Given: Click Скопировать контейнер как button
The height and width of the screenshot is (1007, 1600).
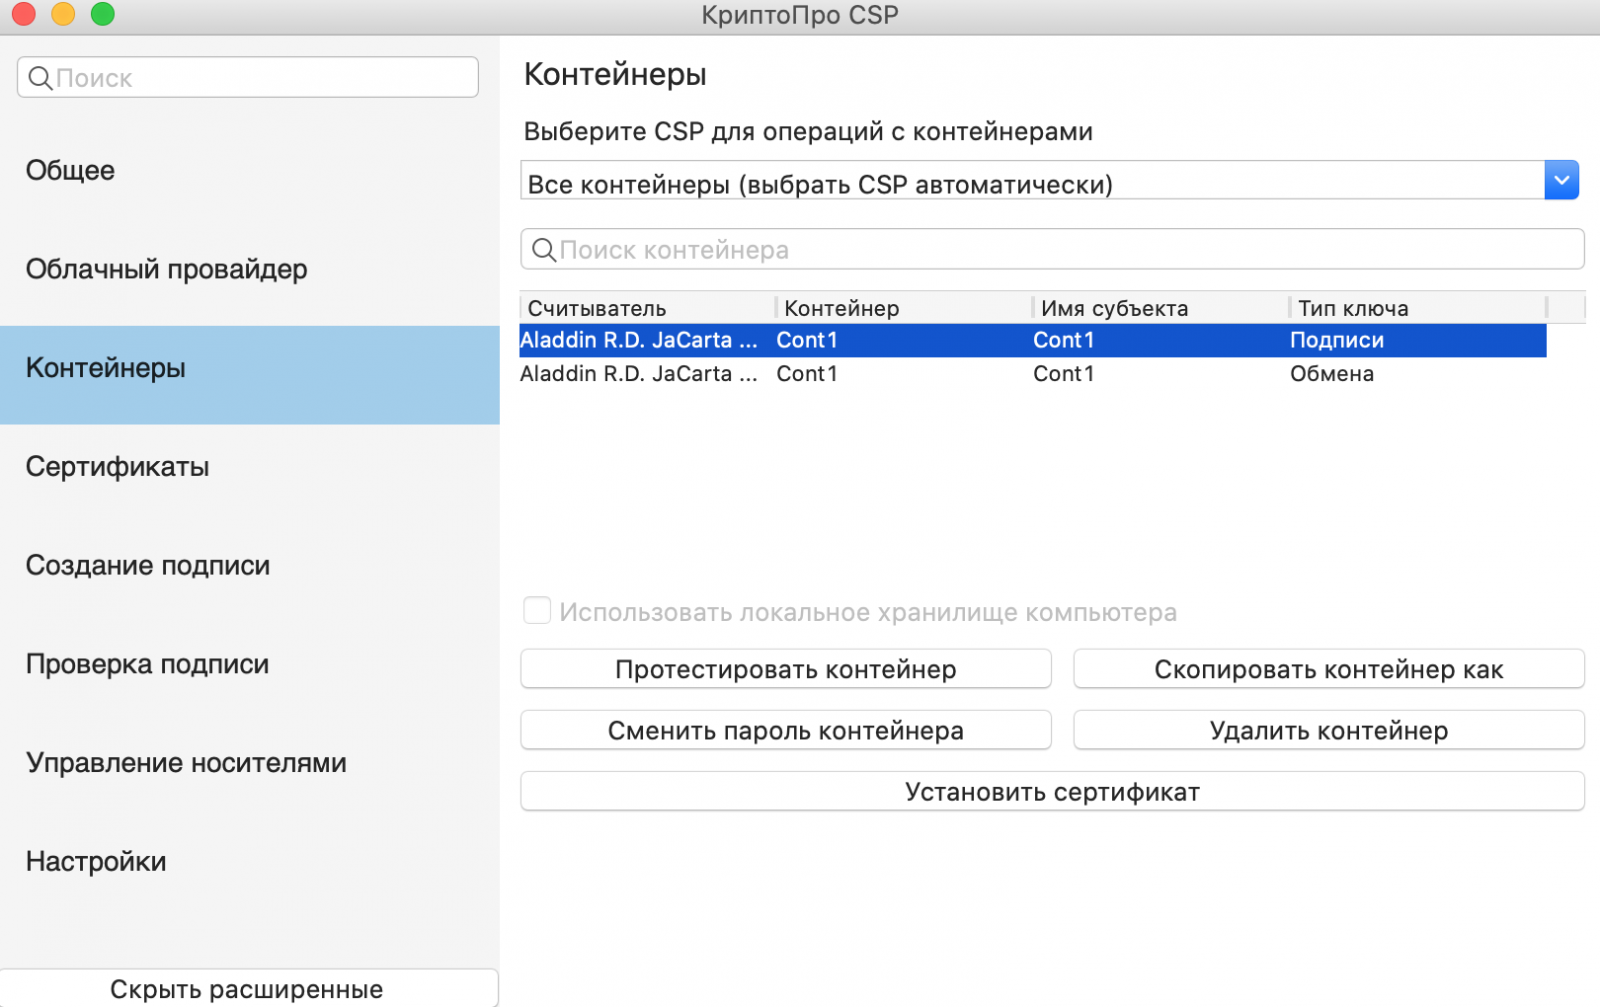Looking at the screenshot, I should 1328,670.
